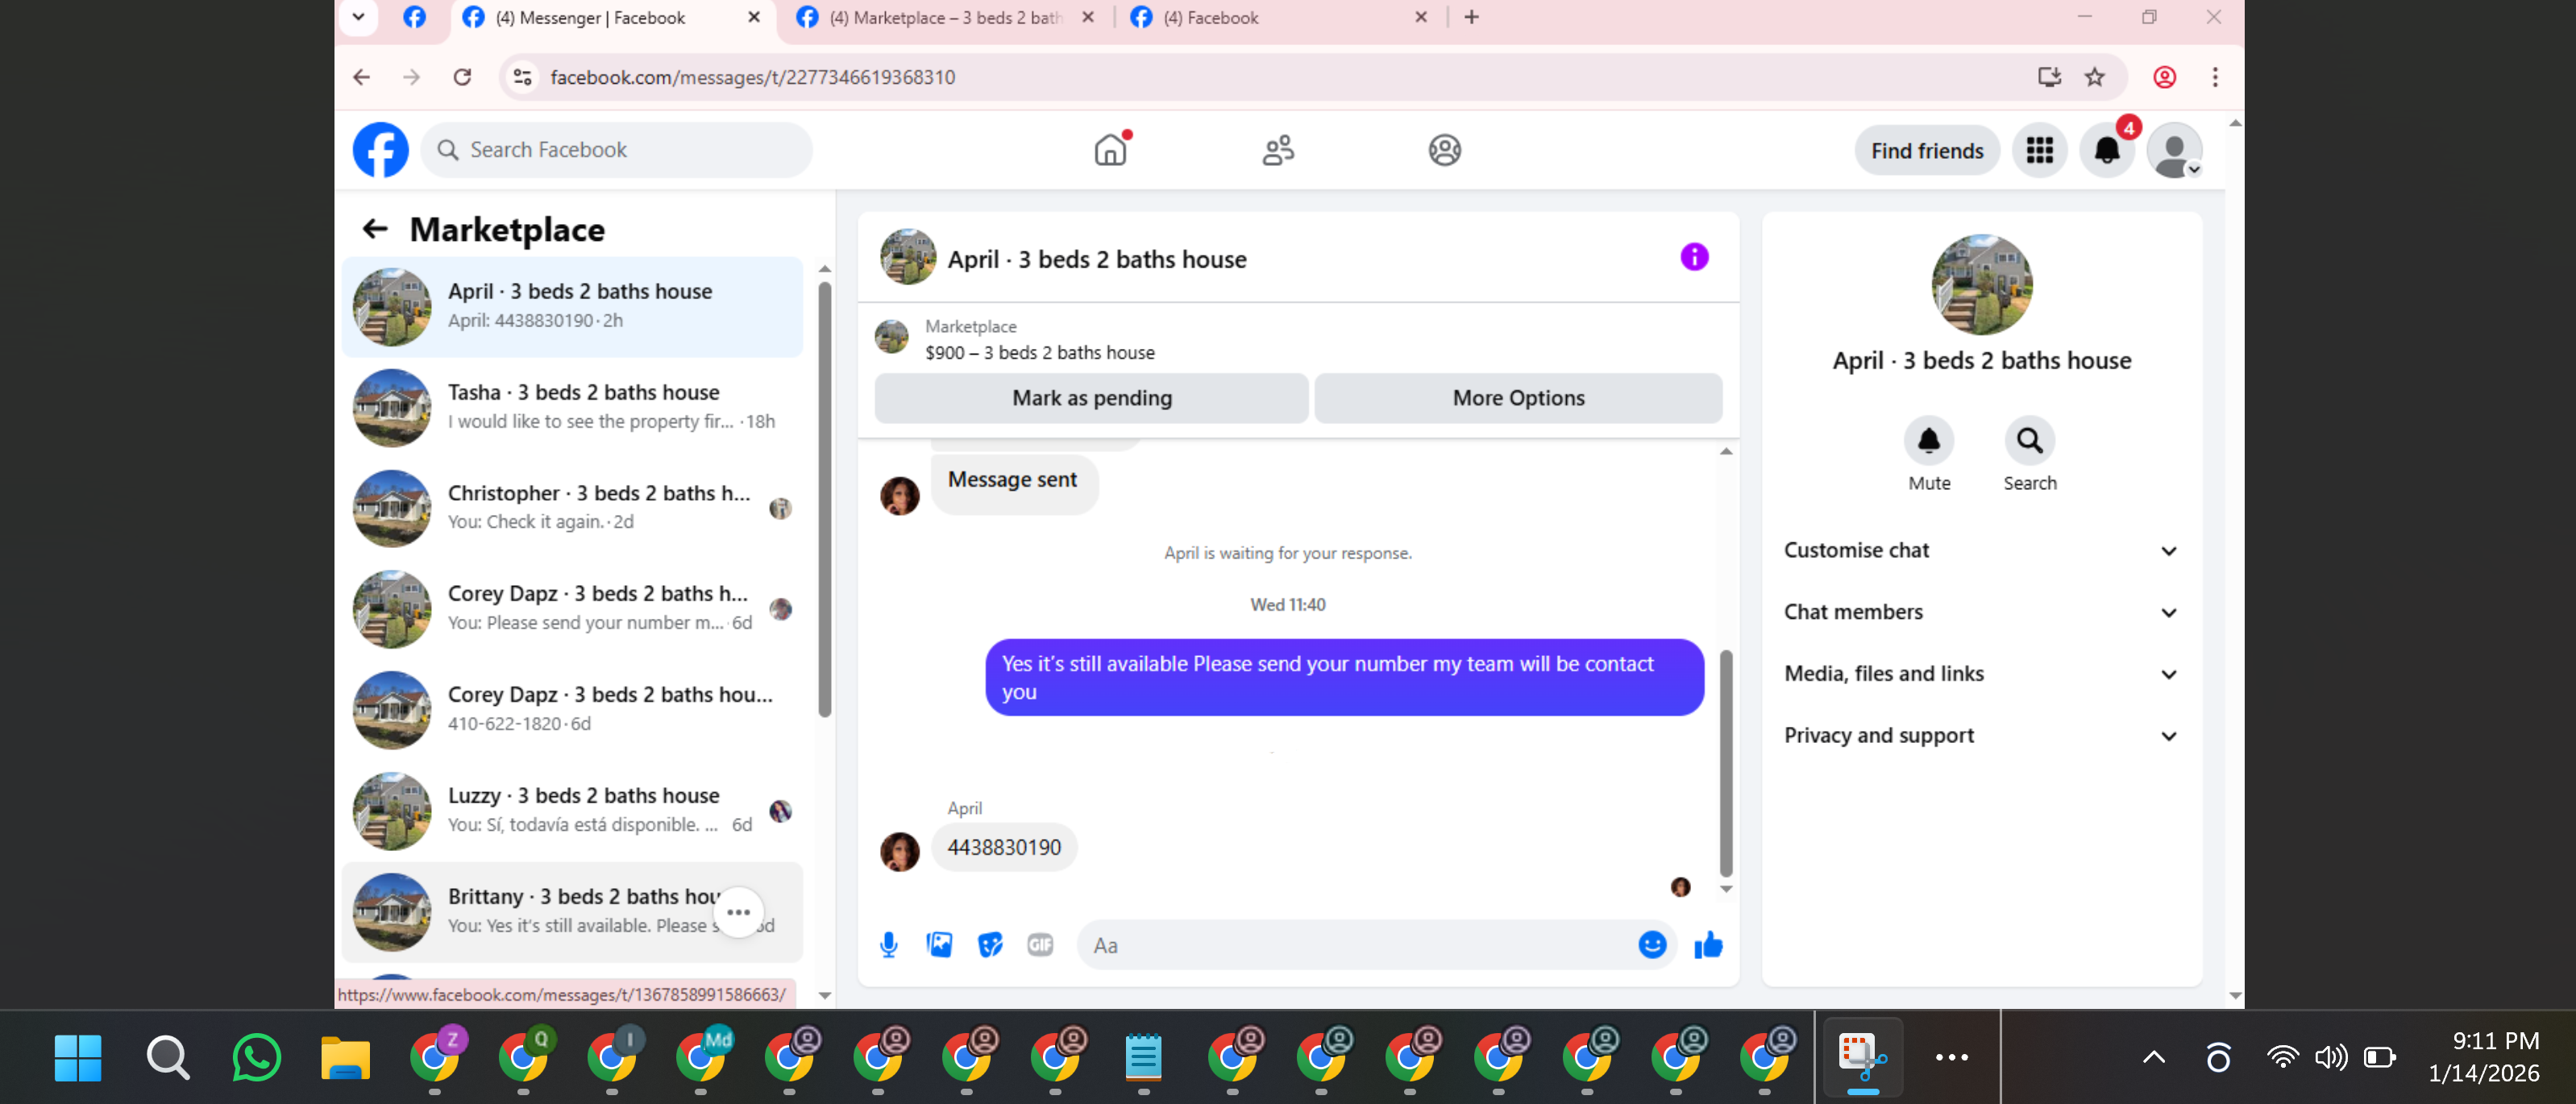Open the Facebook menu grid icon
The image size is (2576, 1104).
click(2039, 151)
